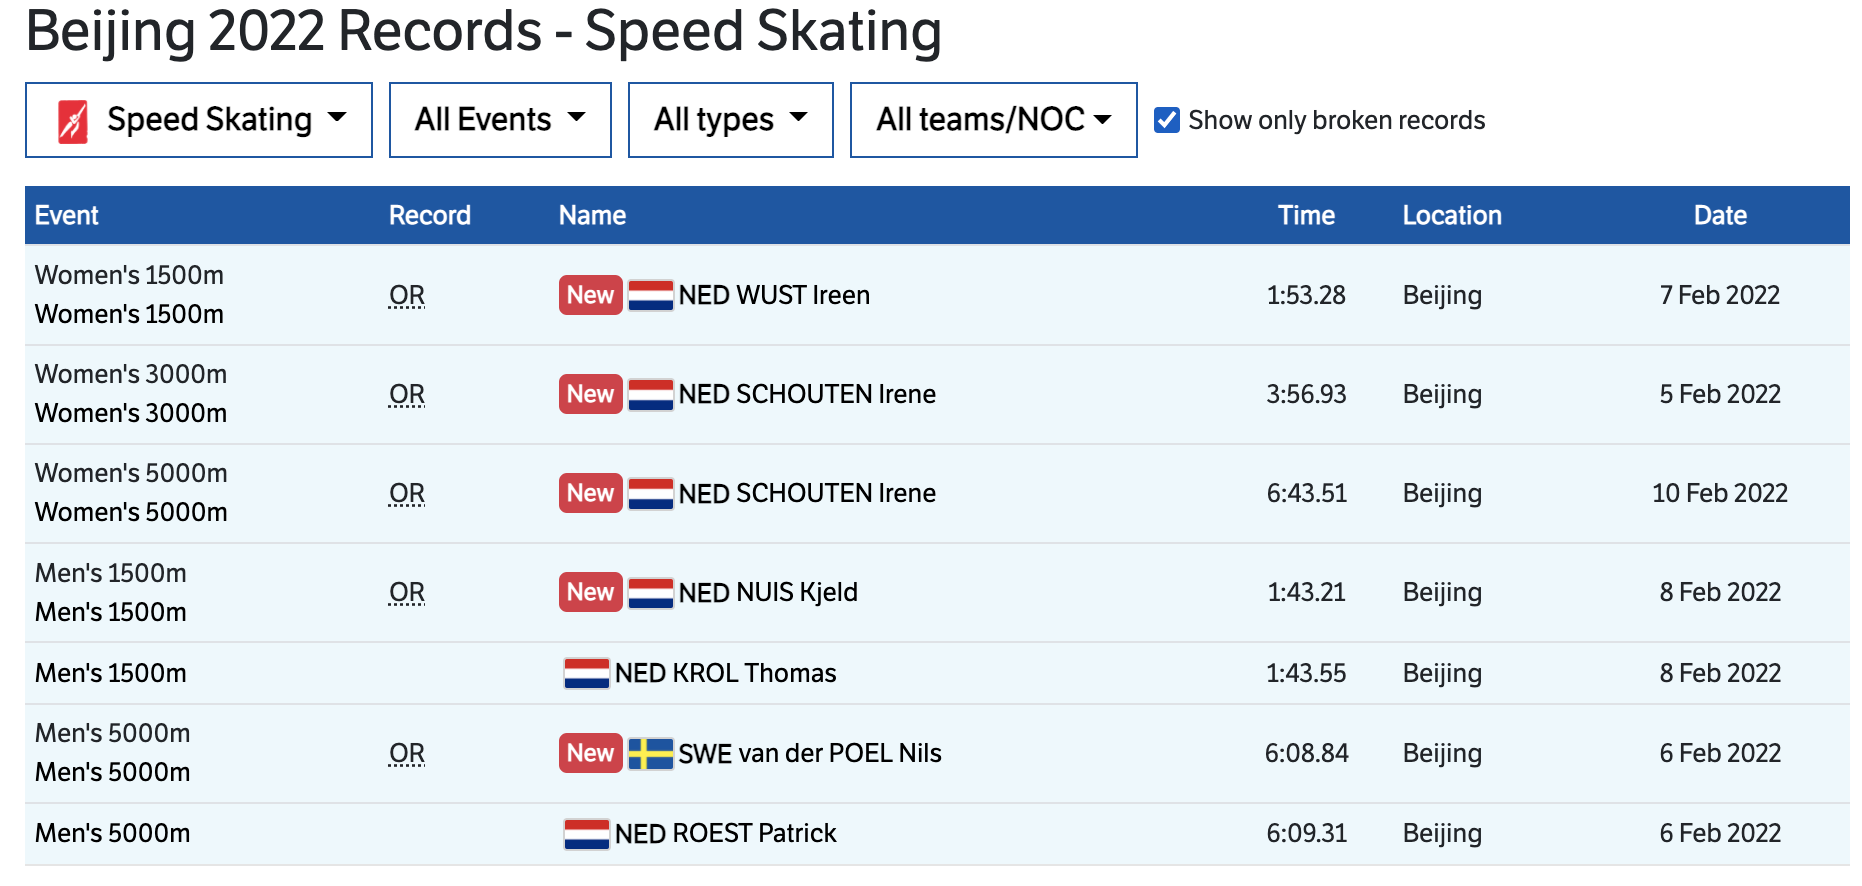Click the Time column header
The width and height of the screenshot is (1862, 886).
pos(1306,216)
